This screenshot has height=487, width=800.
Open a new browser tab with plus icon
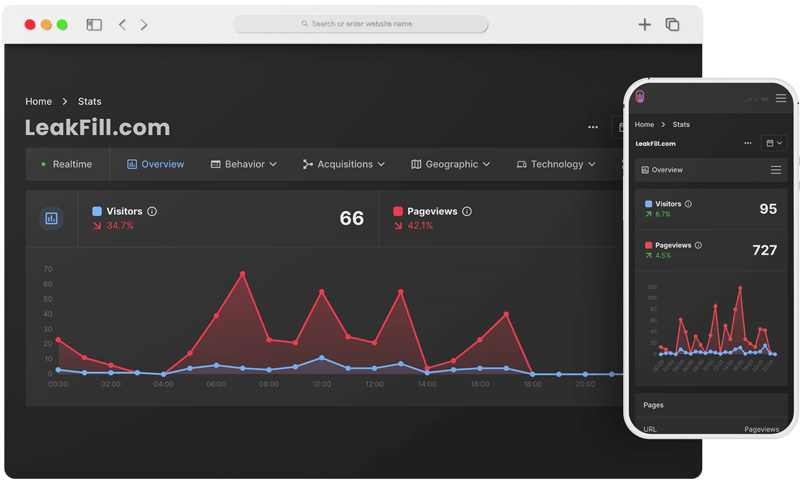(x=644, y=25)
